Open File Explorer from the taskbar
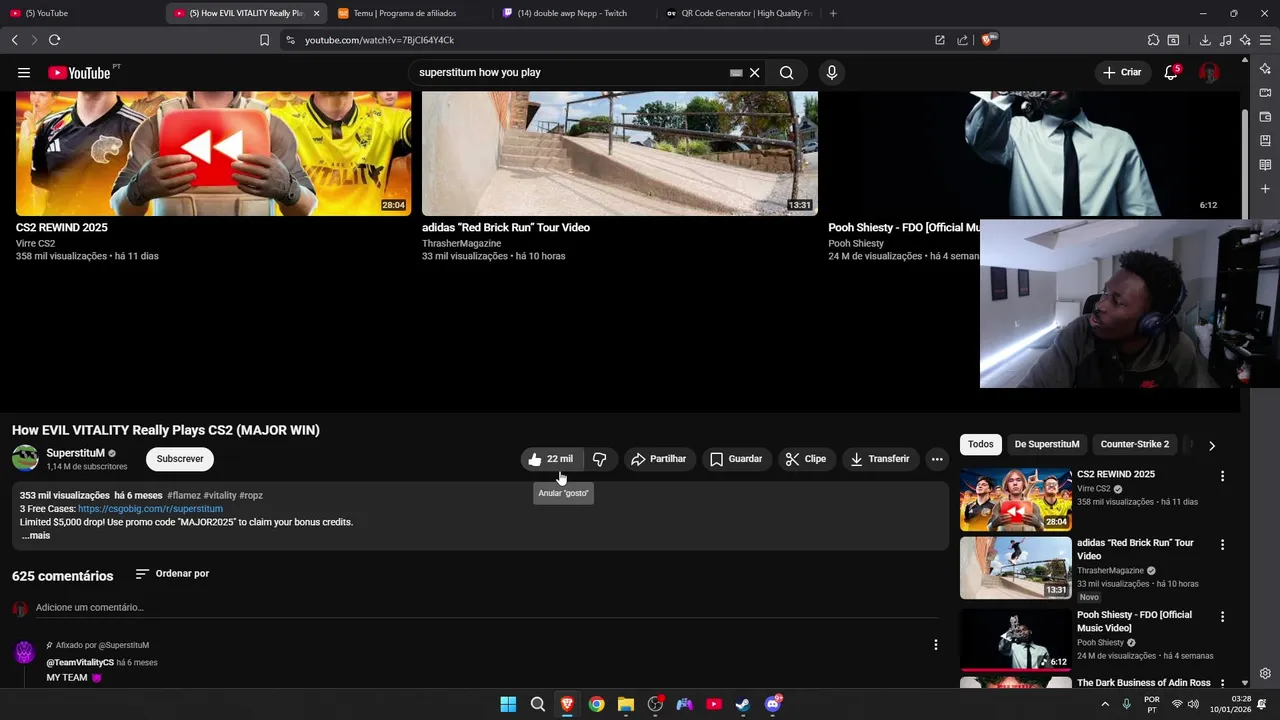 pyautogui.click(x=626, y=704)
